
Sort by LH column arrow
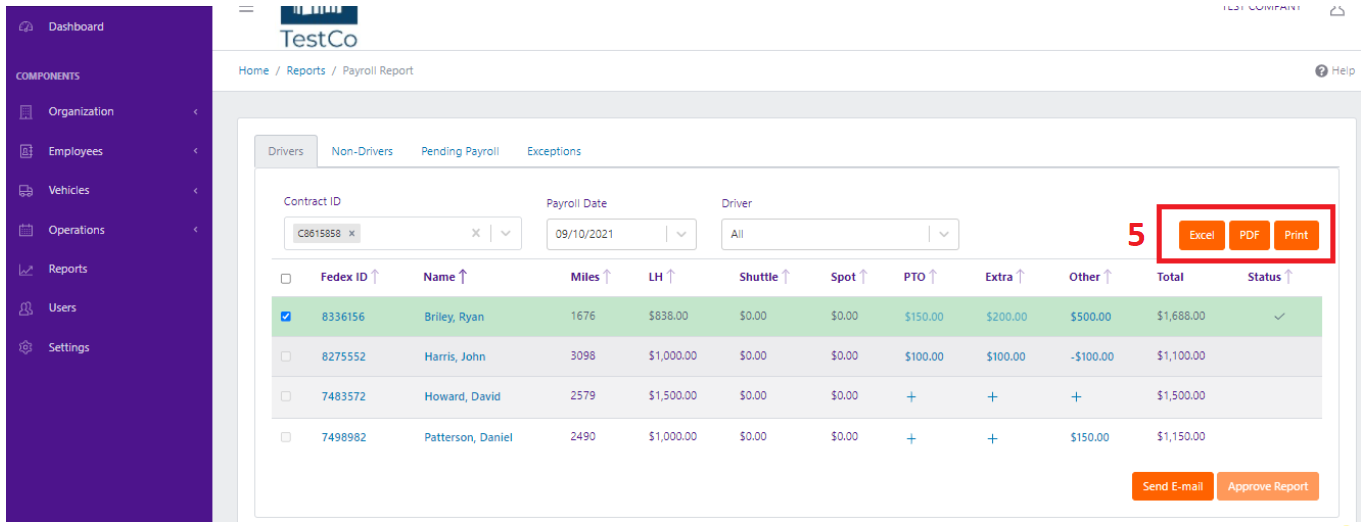pos(671,277)
